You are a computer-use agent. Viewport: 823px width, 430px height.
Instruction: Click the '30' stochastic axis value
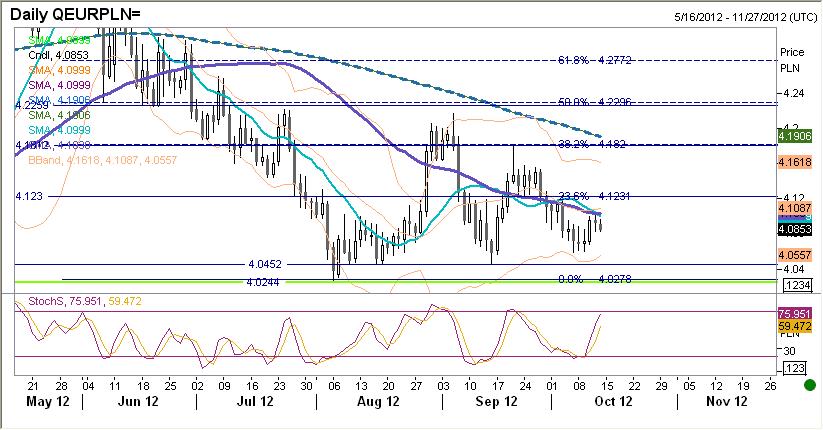pos(789,351)
